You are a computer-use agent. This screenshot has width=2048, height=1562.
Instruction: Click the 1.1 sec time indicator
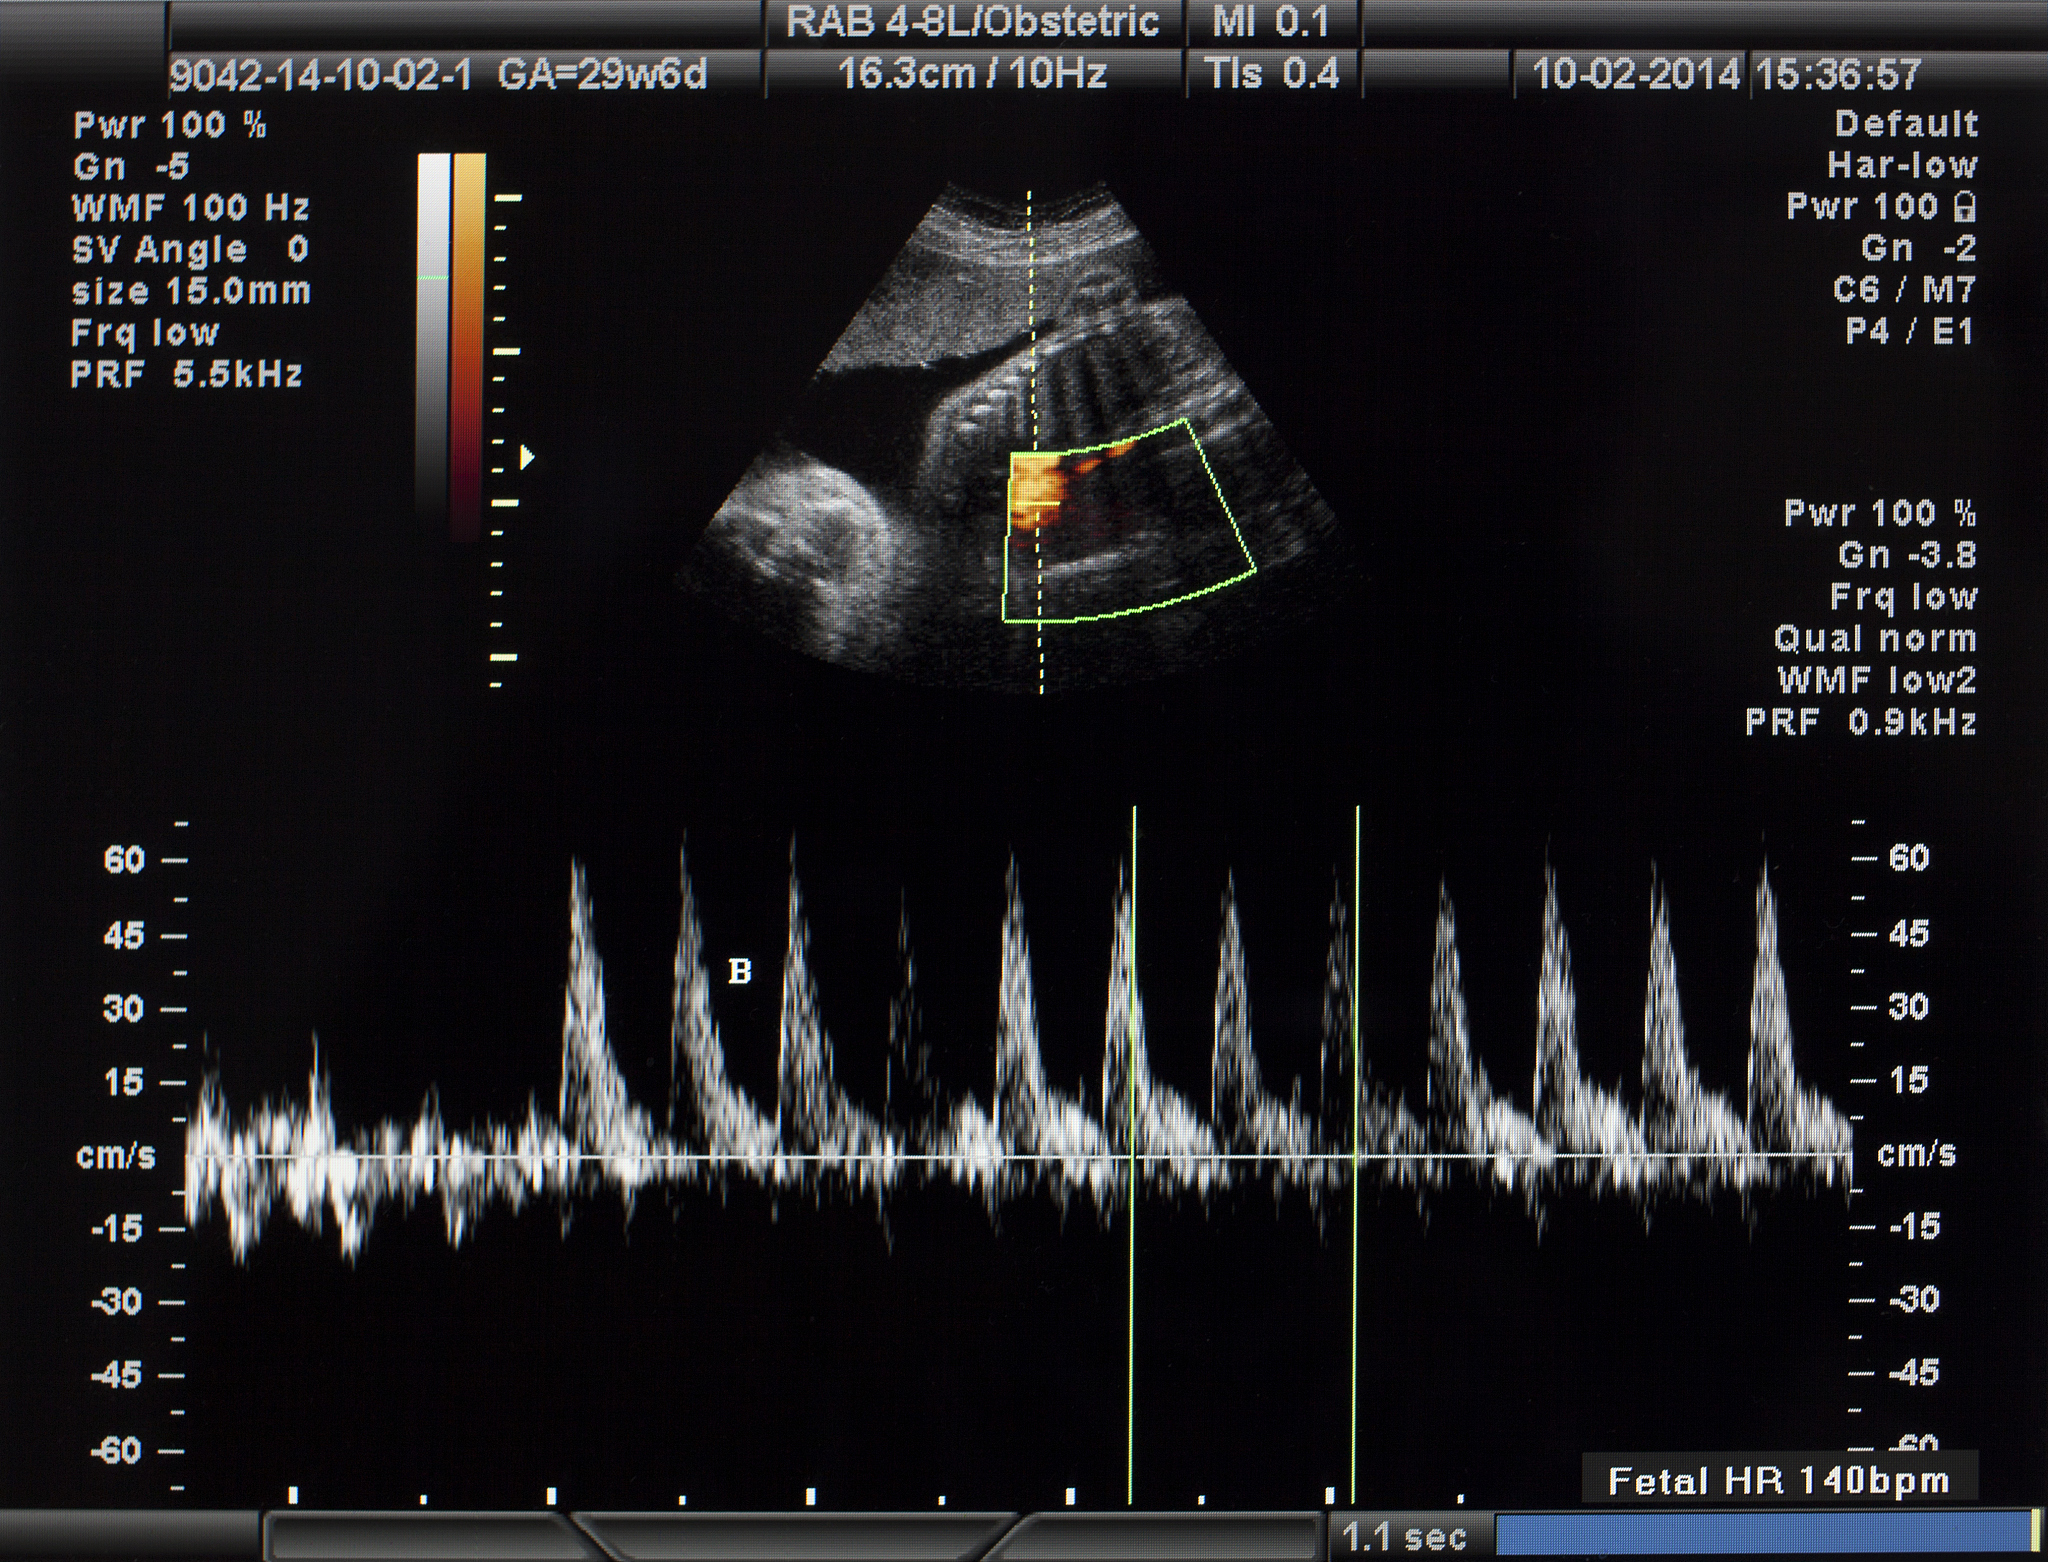pyautogui.click(x=1404, y=1536)
